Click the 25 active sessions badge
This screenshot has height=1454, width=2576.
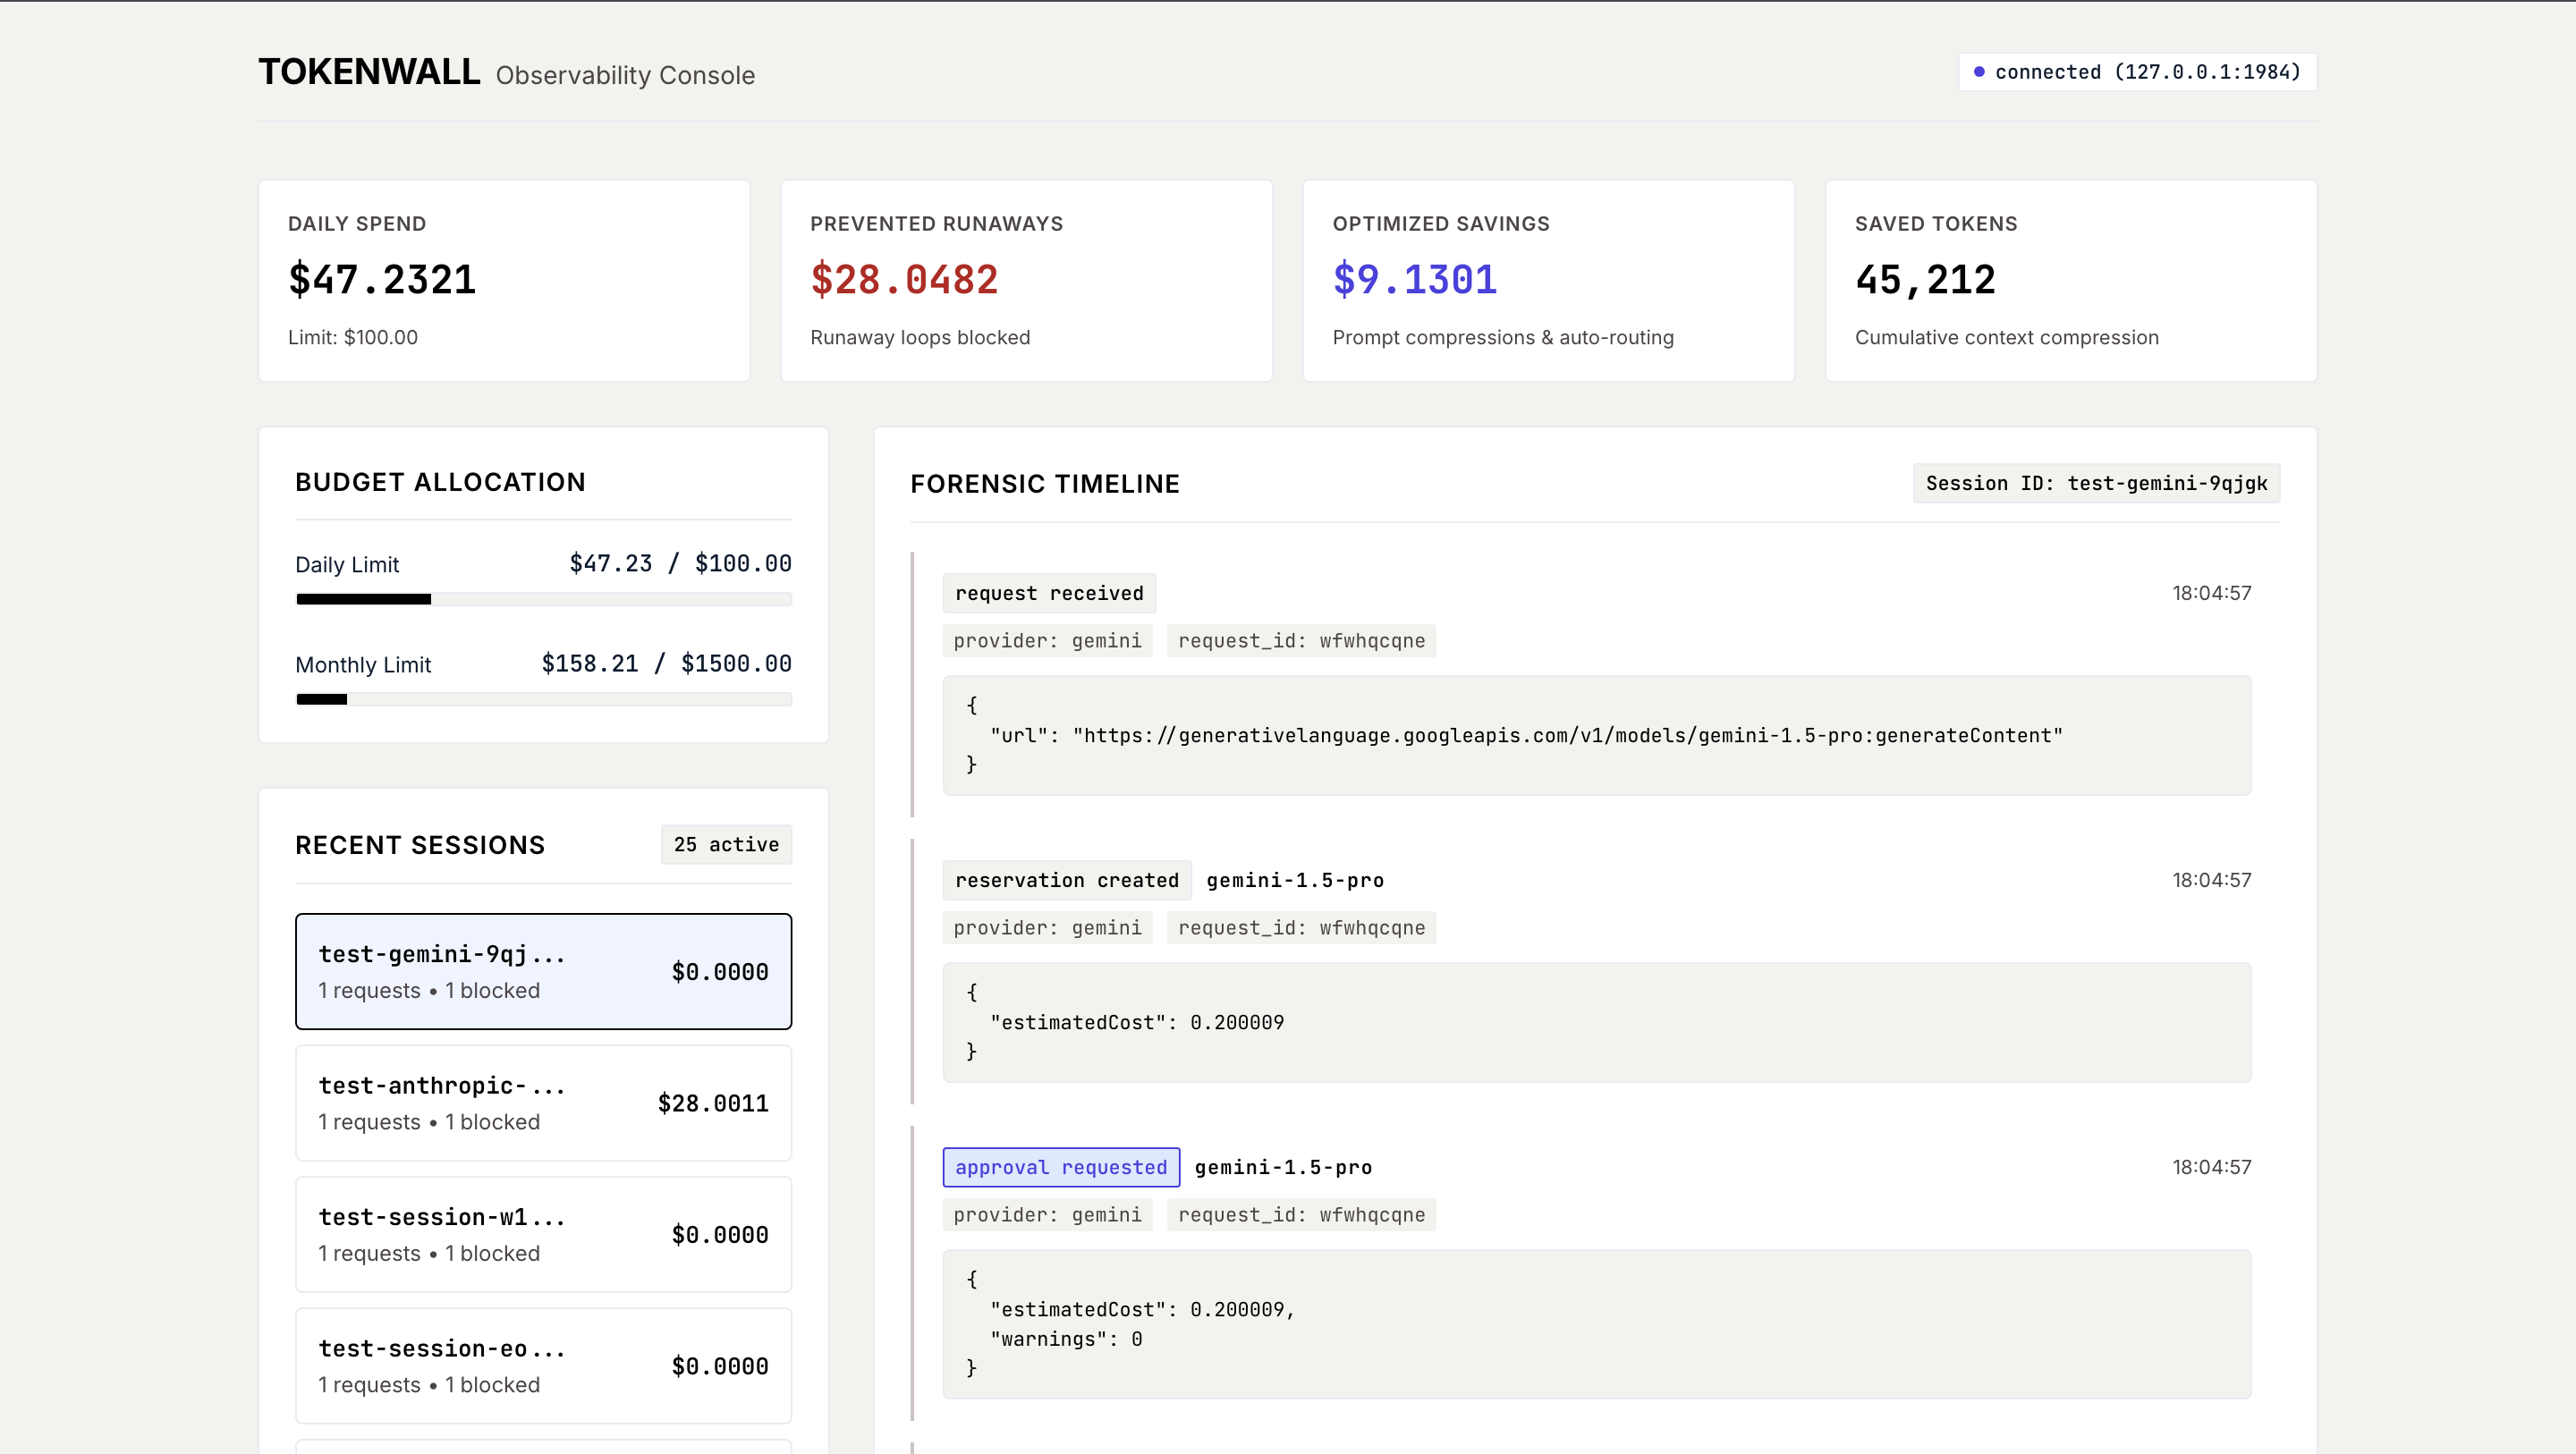(726, 844)
